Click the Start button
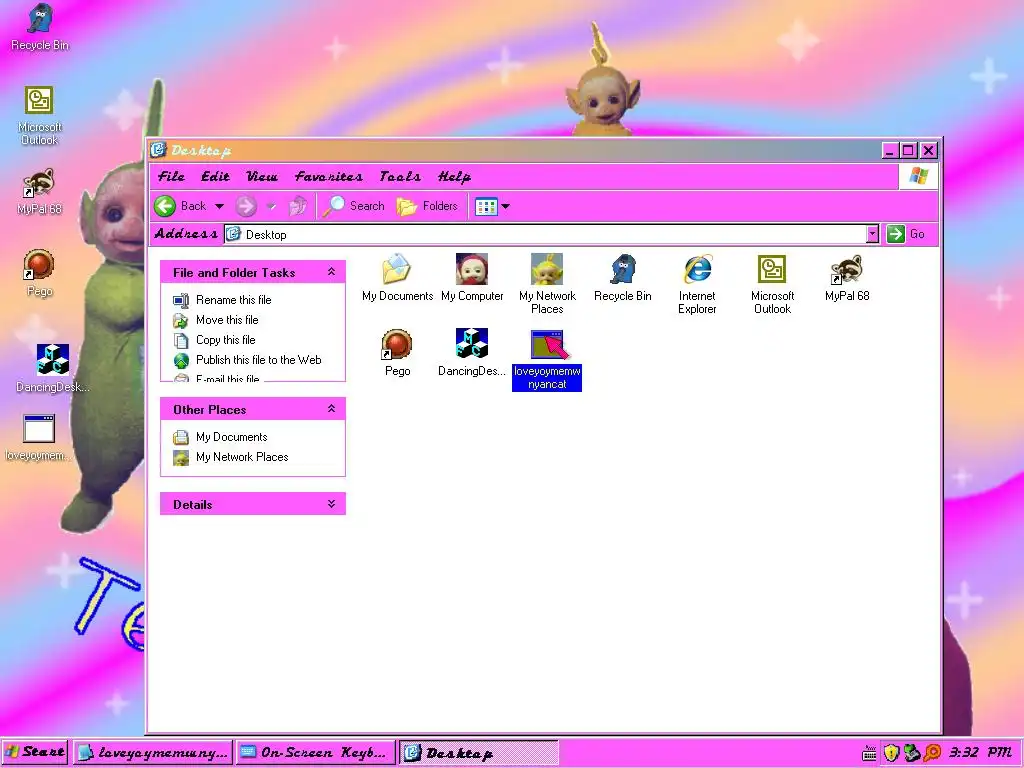Screen dimensions: 1024x768 coord(35,753)
